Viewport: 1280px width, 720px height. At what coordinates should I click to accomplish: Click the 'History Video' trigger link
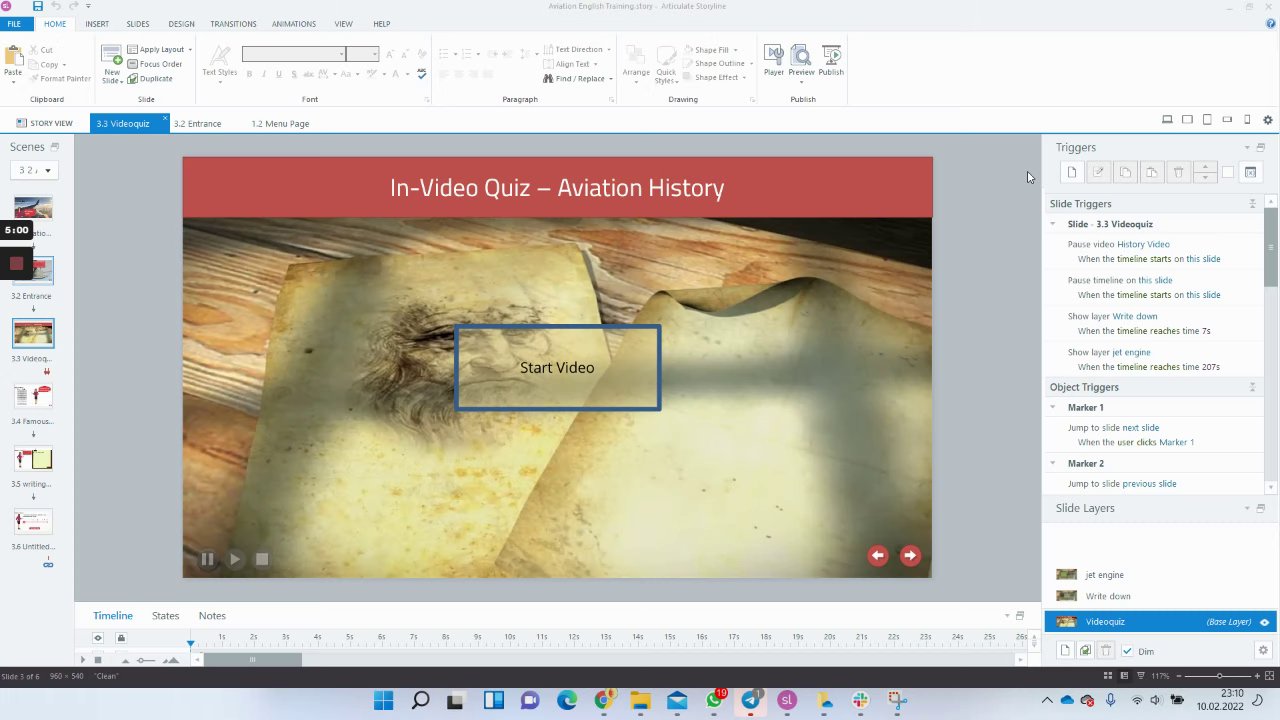coord(1143,244)
